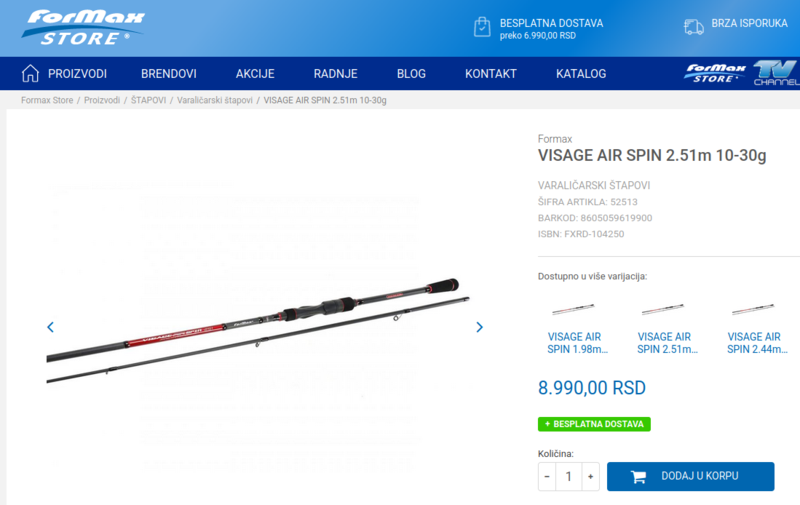
Task: Go to the AKCIJE page
Action: 255,74
